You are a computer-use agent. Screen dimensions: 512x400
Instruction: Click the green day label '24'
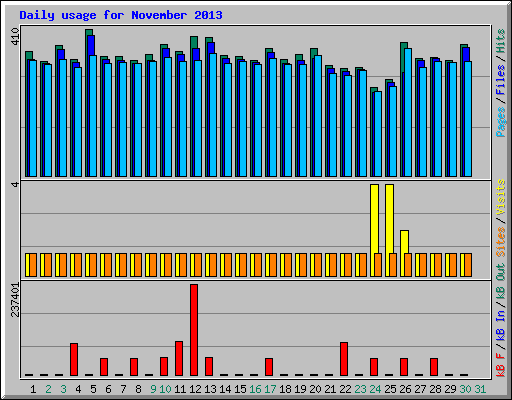coord(375,389)
